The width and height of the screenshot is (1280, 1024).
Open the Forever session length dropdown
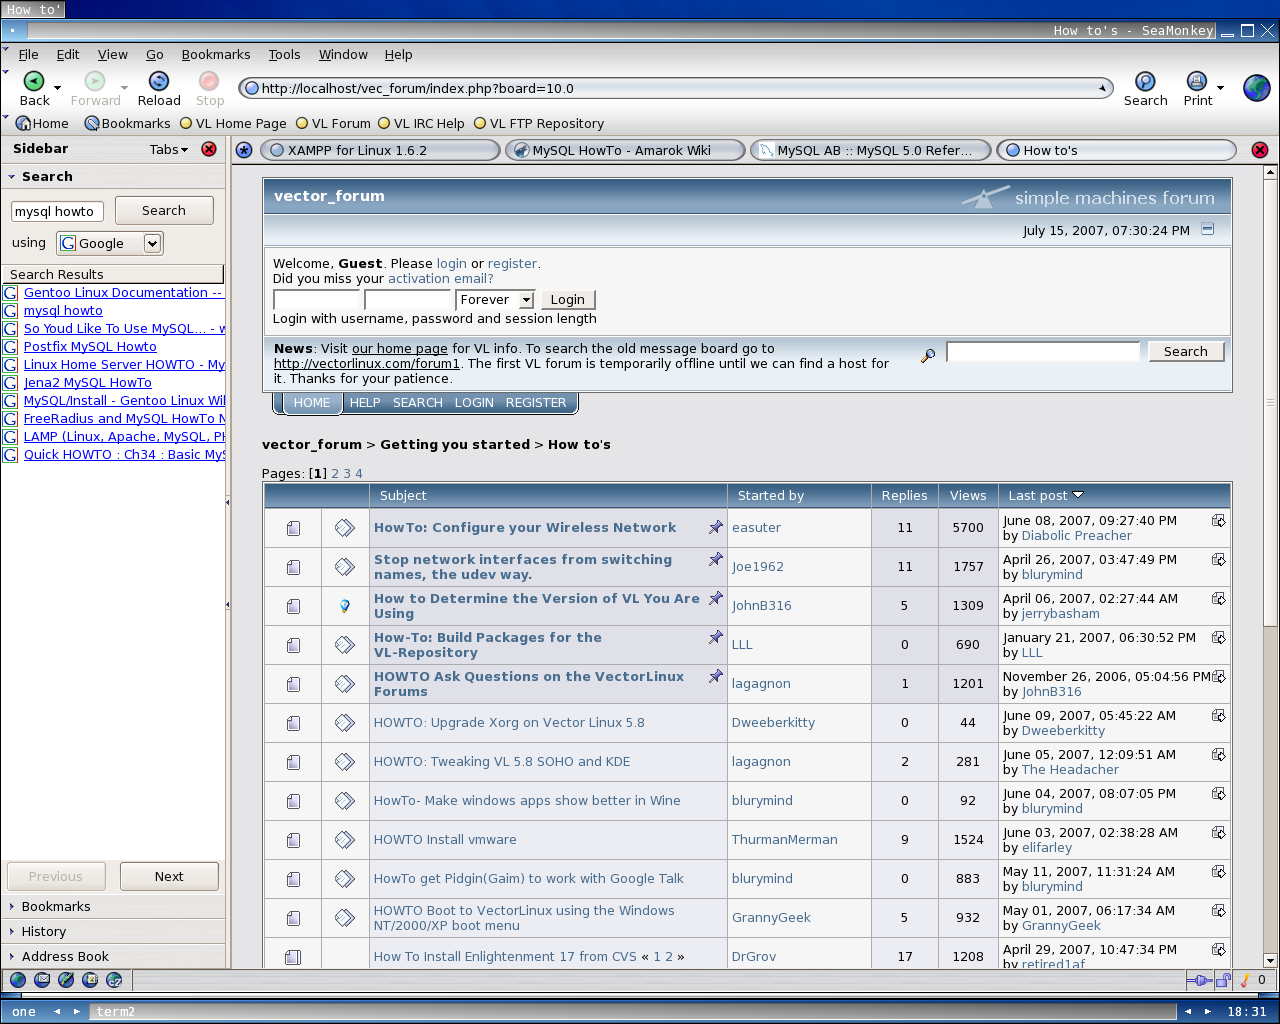[x=527, y=300]
